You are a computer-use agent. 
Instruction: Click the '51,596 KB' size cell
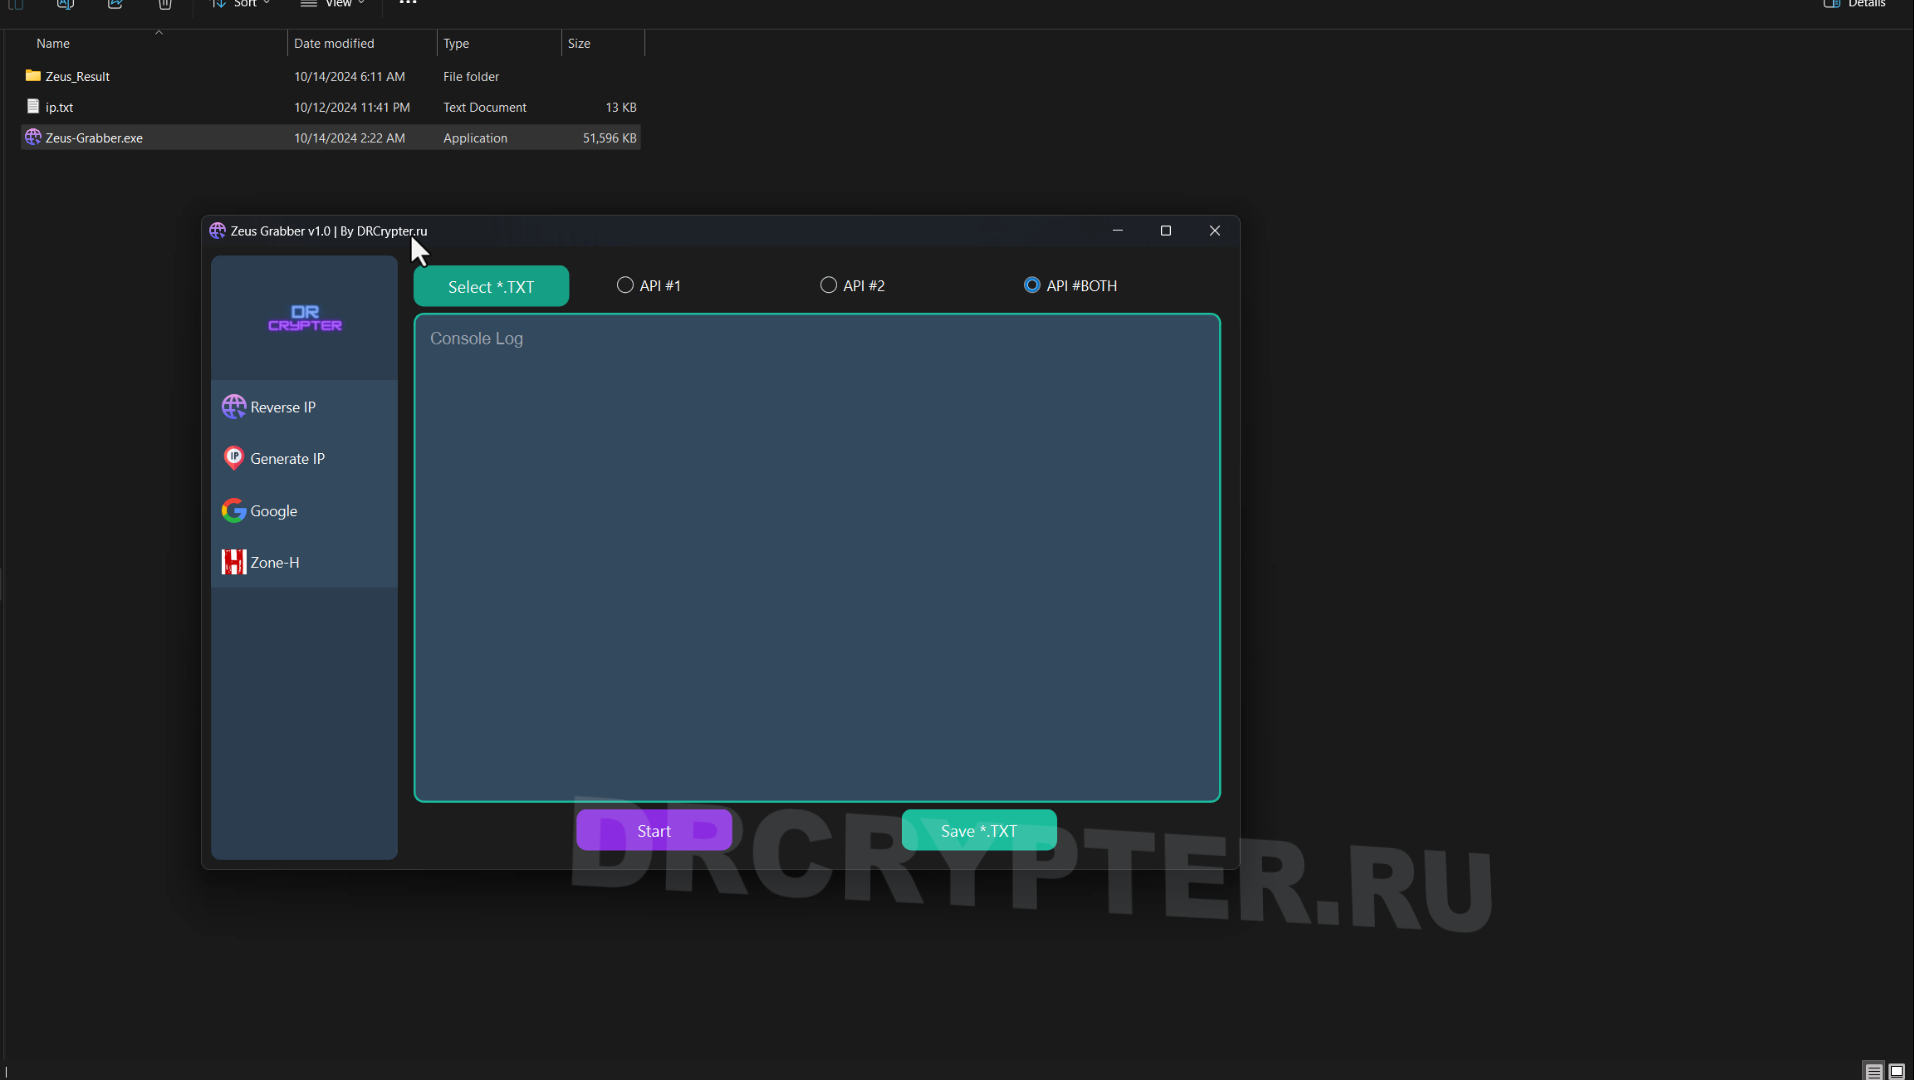click(x=610, y=138)
